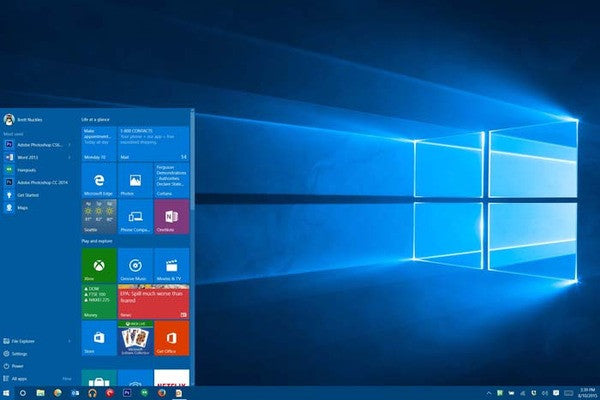This screenshot has width=600, height=400.
Task: Open the Netflix tile
Action: 171,378
